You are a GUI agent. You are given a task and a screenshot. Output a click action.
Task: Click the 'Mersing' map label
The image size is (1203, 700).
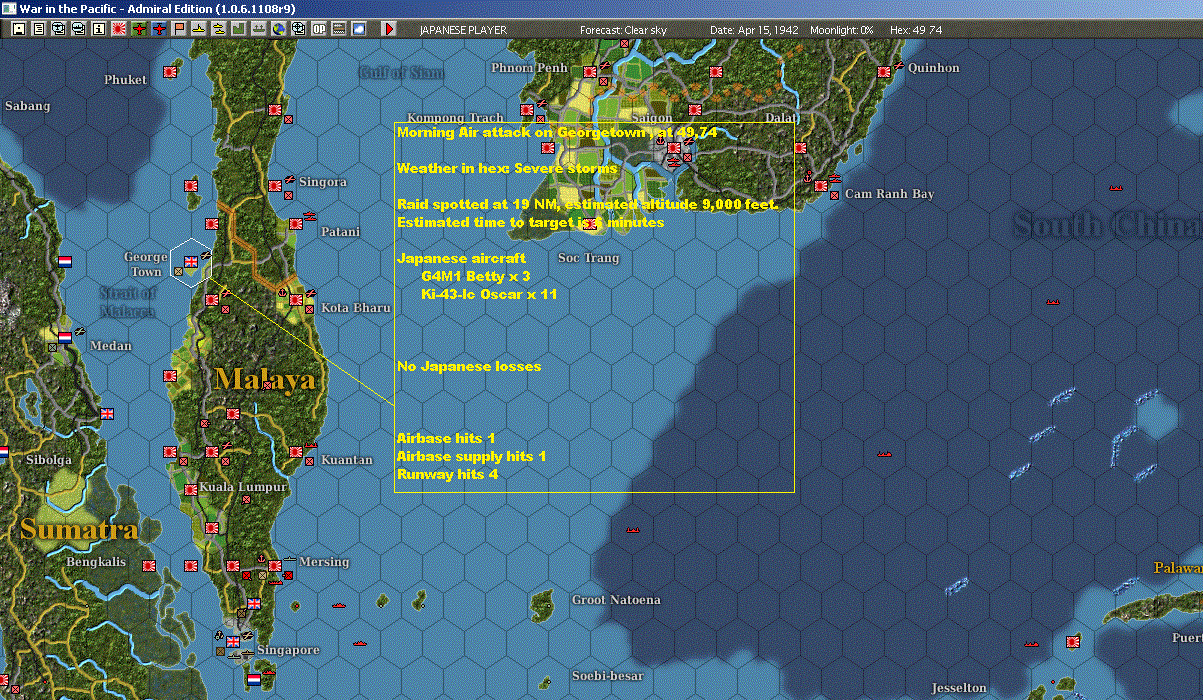pos(324,562)
